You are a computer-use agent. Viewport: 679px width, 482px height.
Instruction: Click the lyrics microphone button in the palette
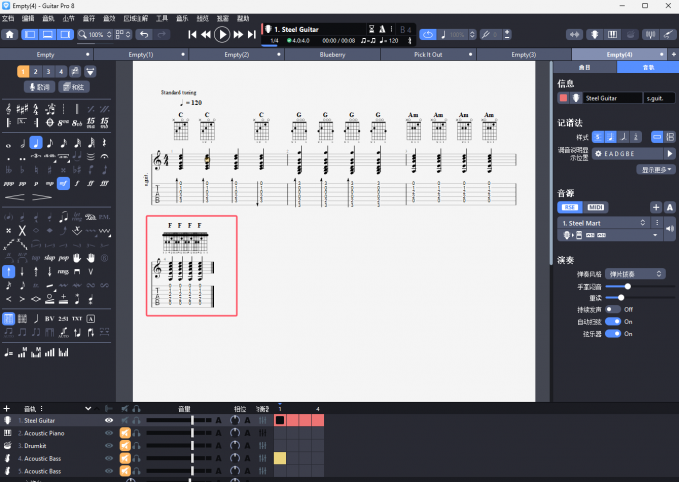pos(37,87)
